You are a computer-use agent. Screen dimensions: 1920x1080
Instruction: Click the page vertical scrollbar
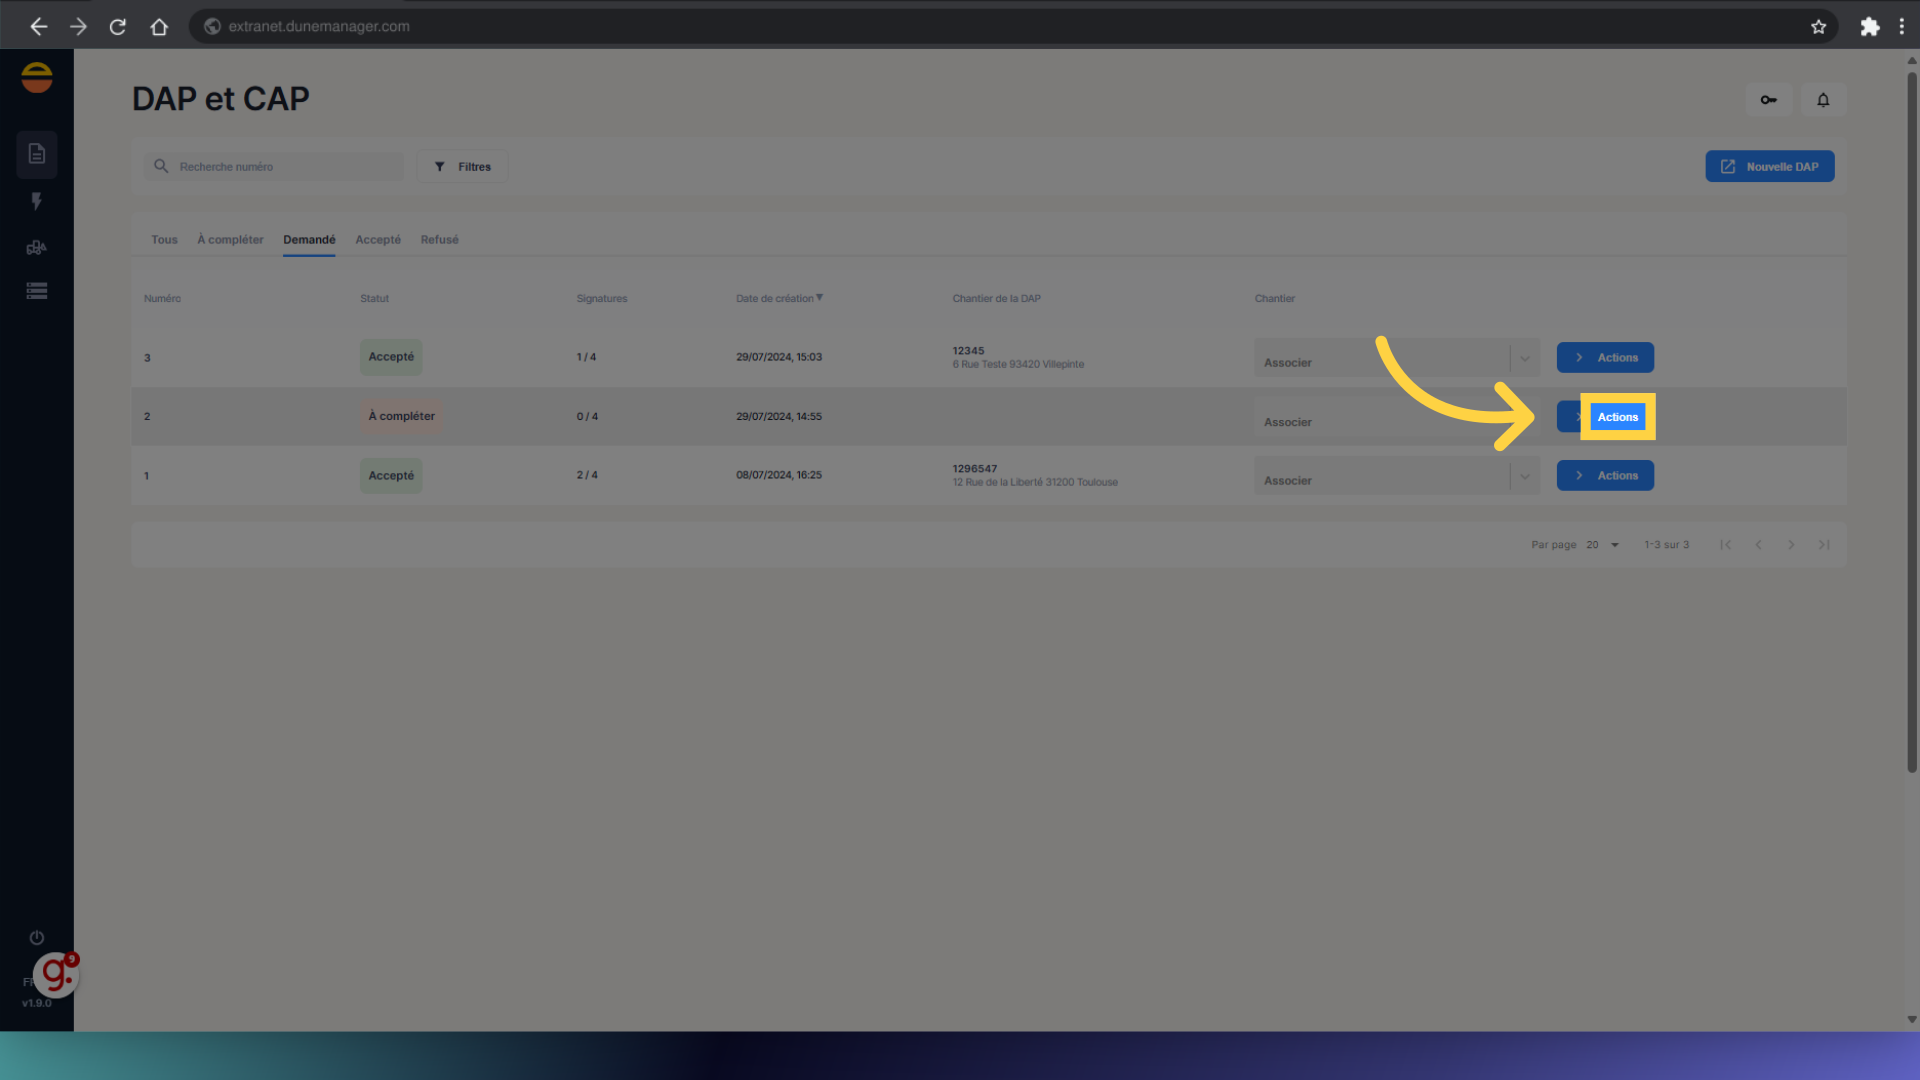1911,420
